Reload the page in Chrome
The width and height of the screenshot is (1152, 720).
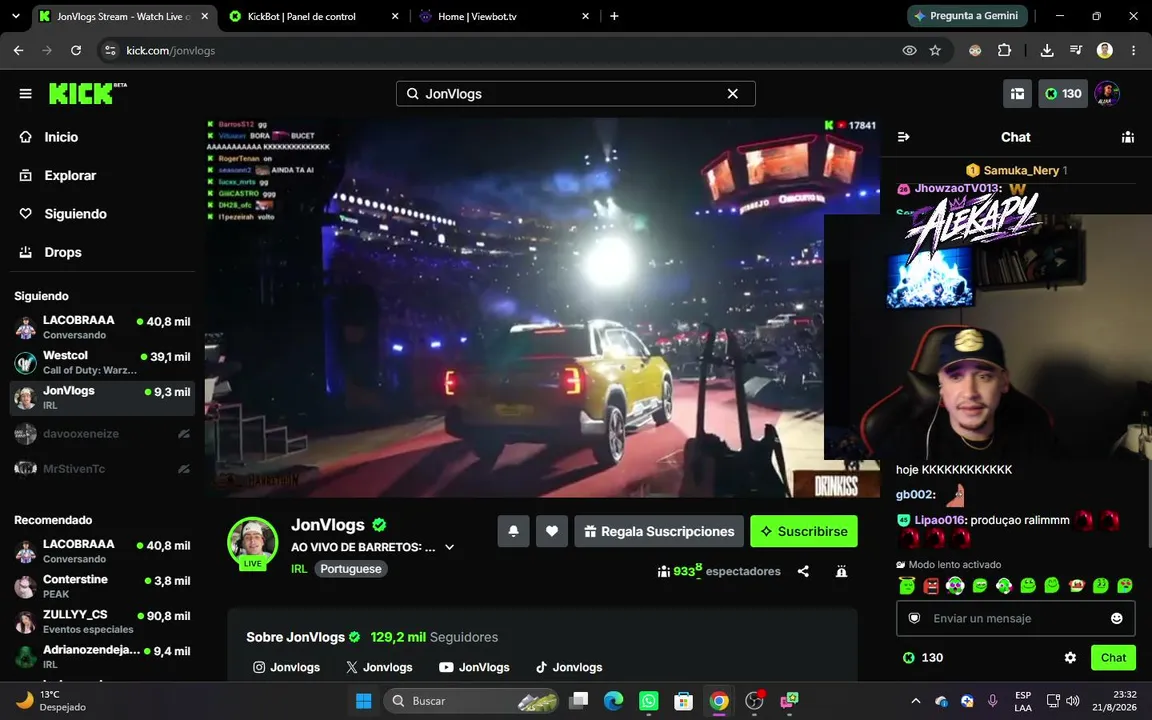point(76,51)
